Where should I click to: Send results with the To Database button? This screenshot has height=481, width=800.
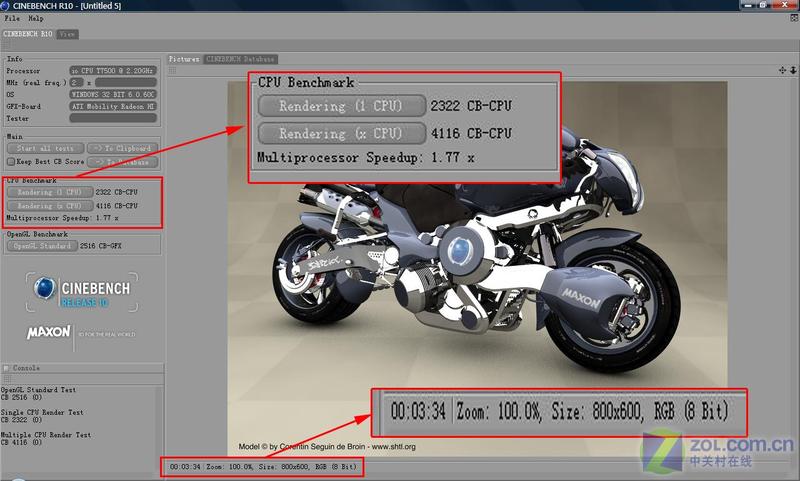122,162
